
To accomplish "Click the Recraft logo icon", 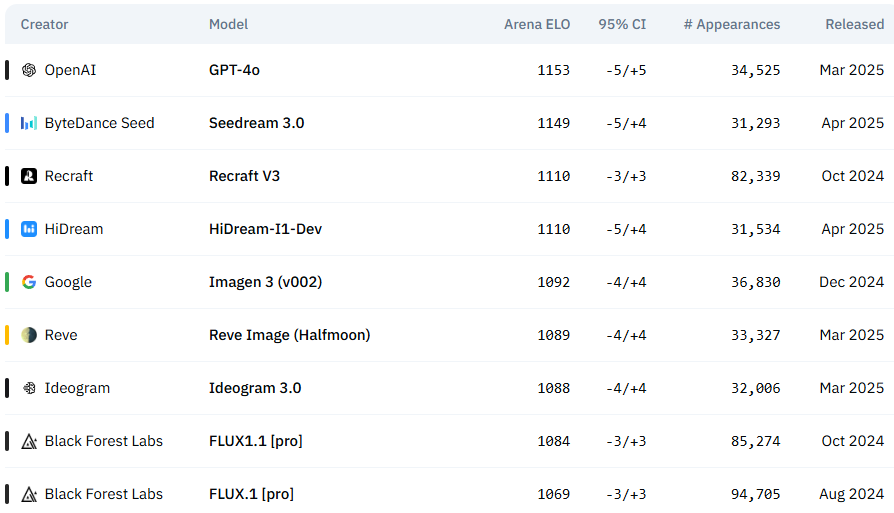I will (x=29, y=176).
